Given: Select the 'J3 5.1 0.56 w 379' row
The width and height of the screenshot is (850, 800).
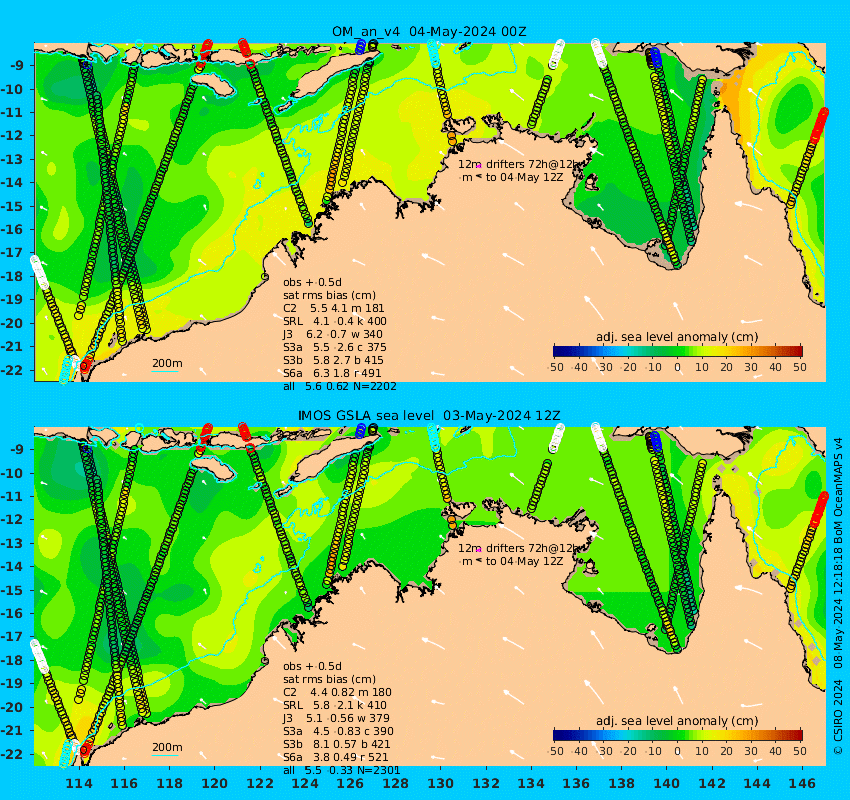Looking at the screenshot, I should [336, 718].
